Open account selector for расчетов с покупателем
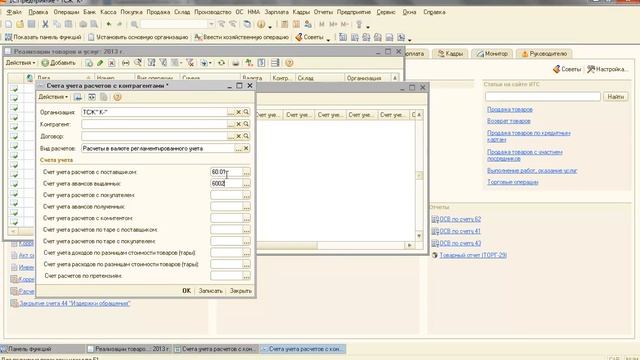Image resolution: width=640 pixels, height=360 pixels. point(246,196)
